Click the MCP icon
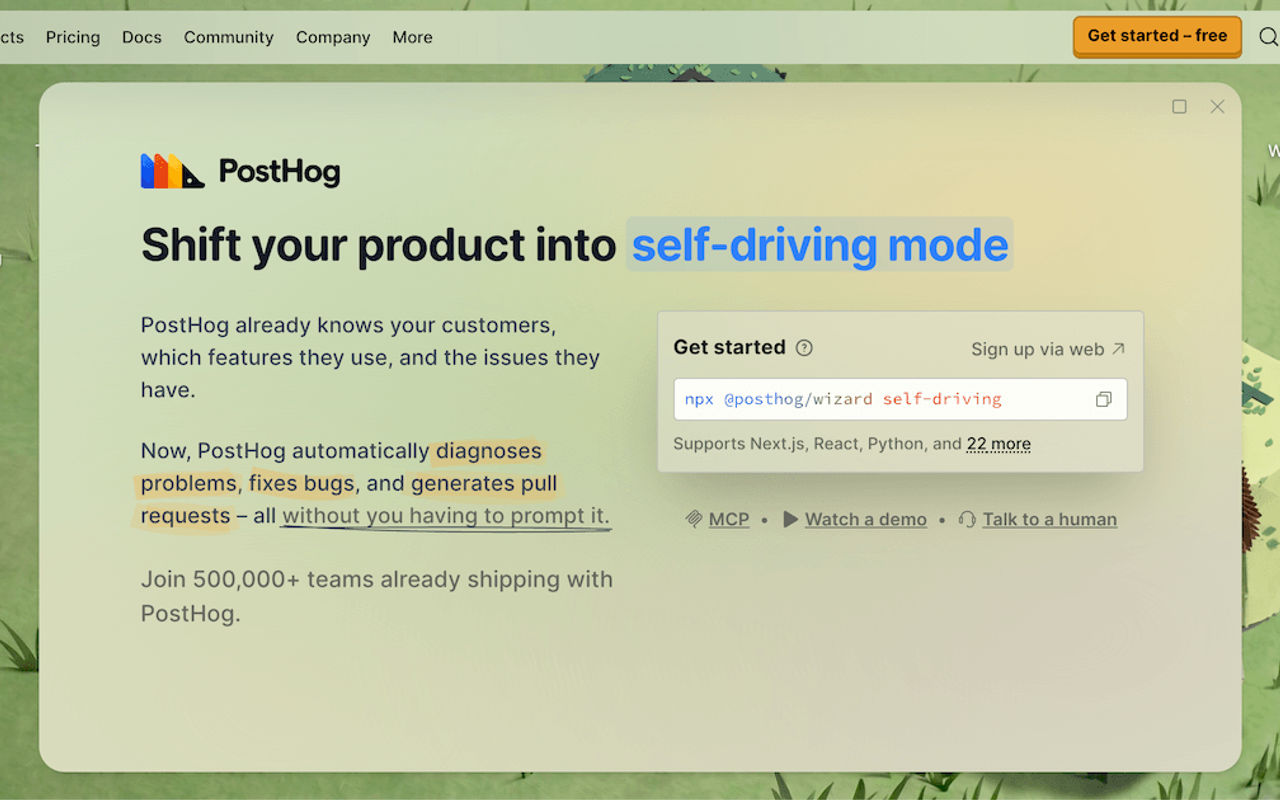 [694, 519]
